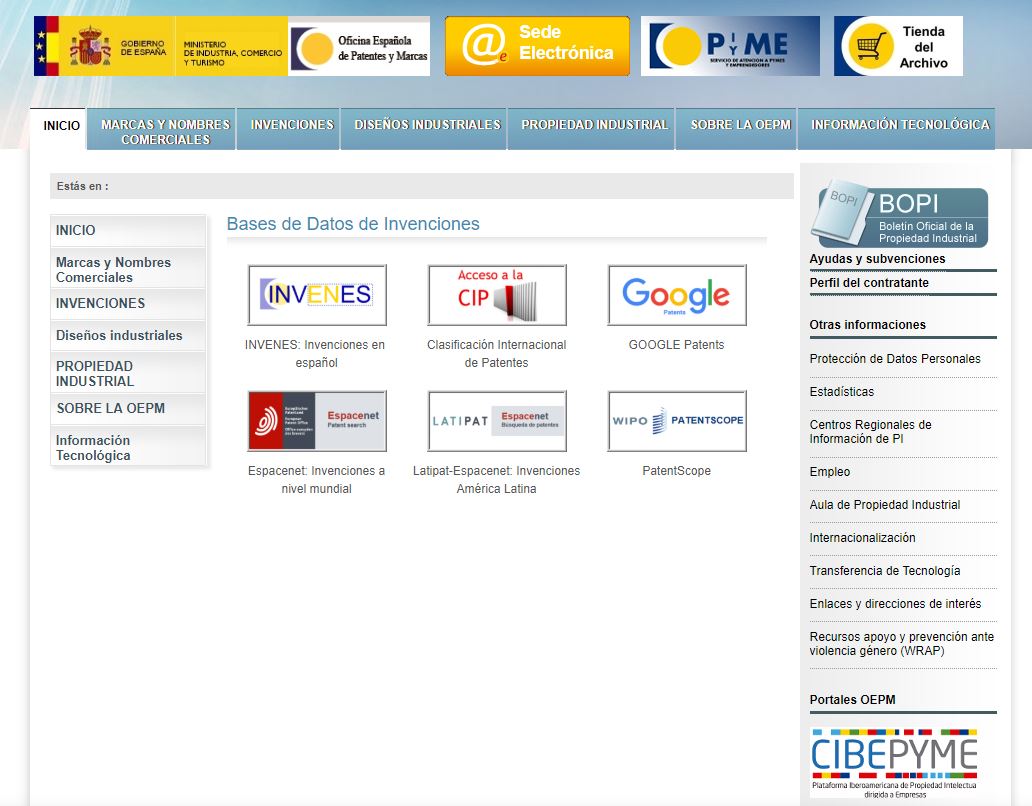Open the Gobierno de España logo

[105, 46]
